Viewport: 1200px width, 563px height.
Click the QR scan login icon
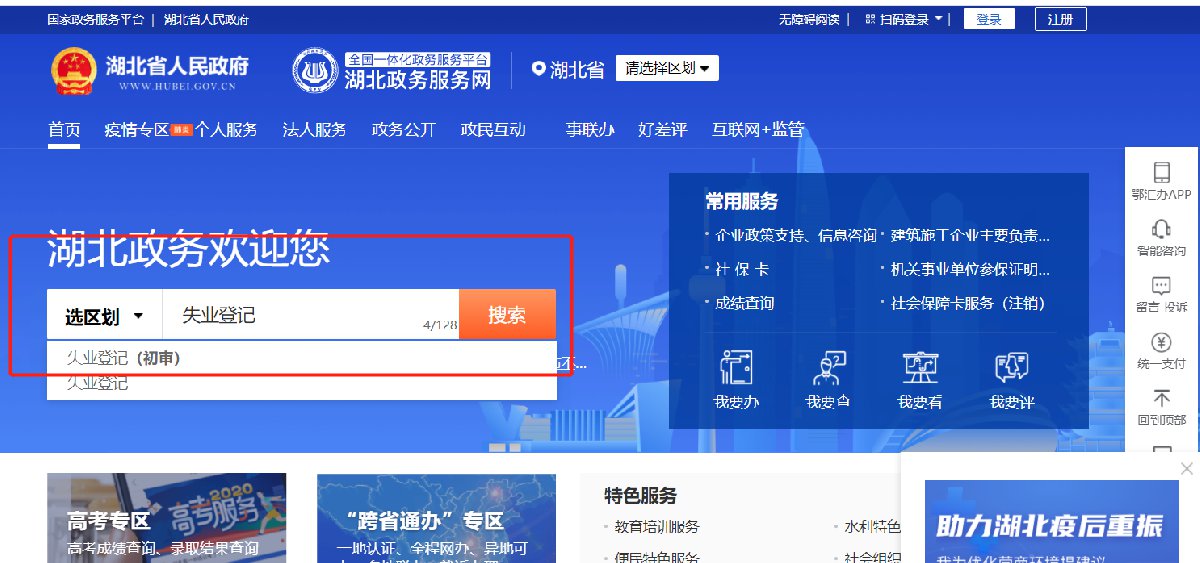click(871, 19)
